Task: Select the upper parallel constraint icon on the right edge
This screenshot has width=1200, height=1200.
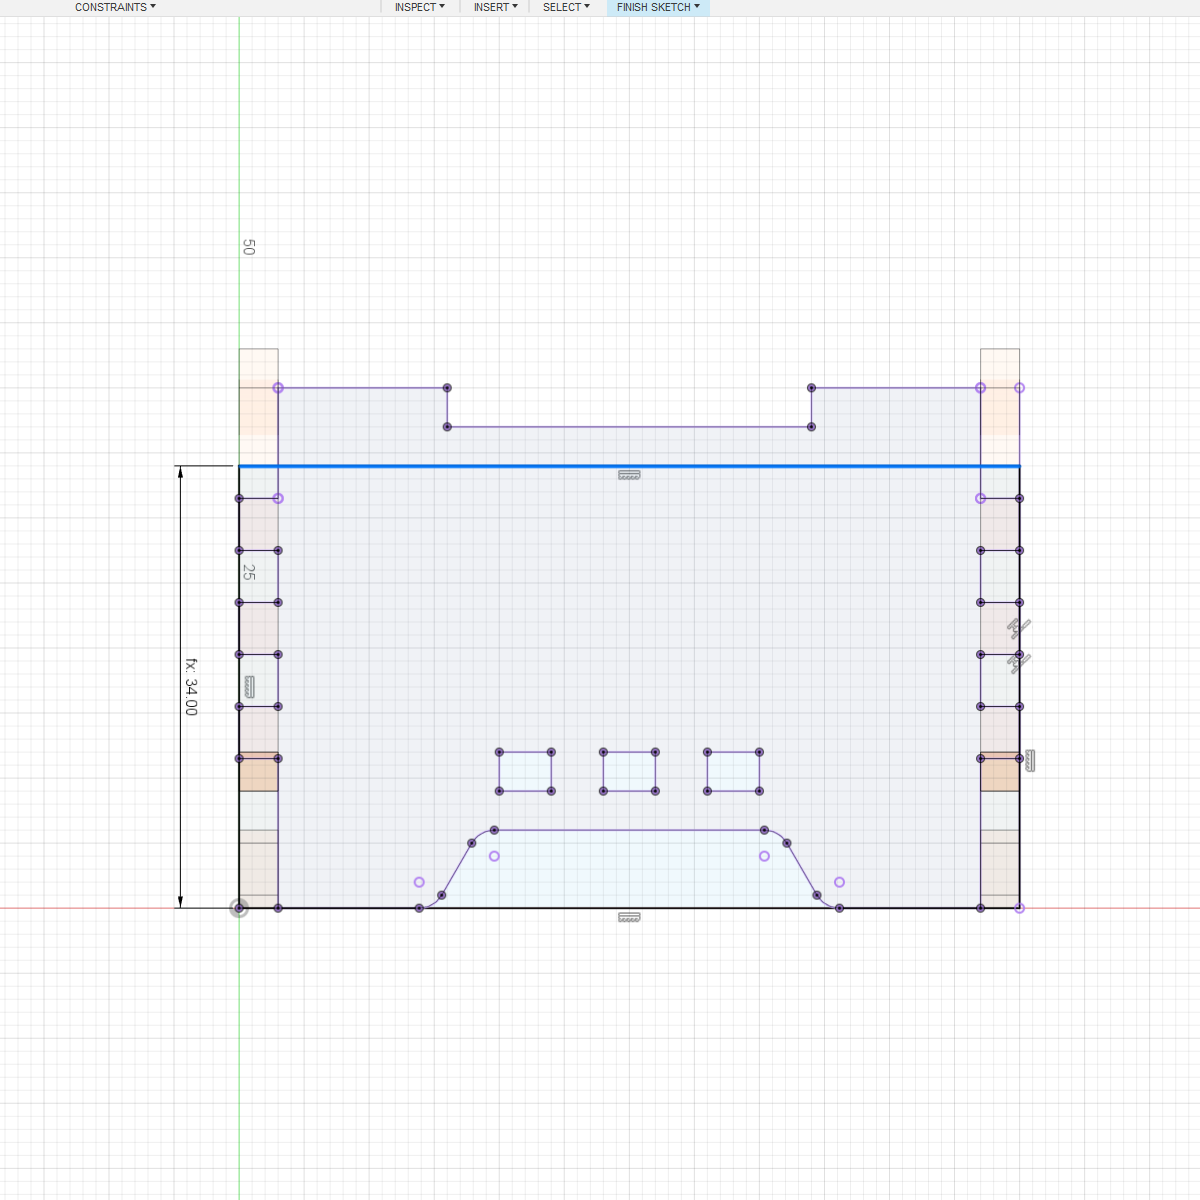Action: coord(1019,628)
